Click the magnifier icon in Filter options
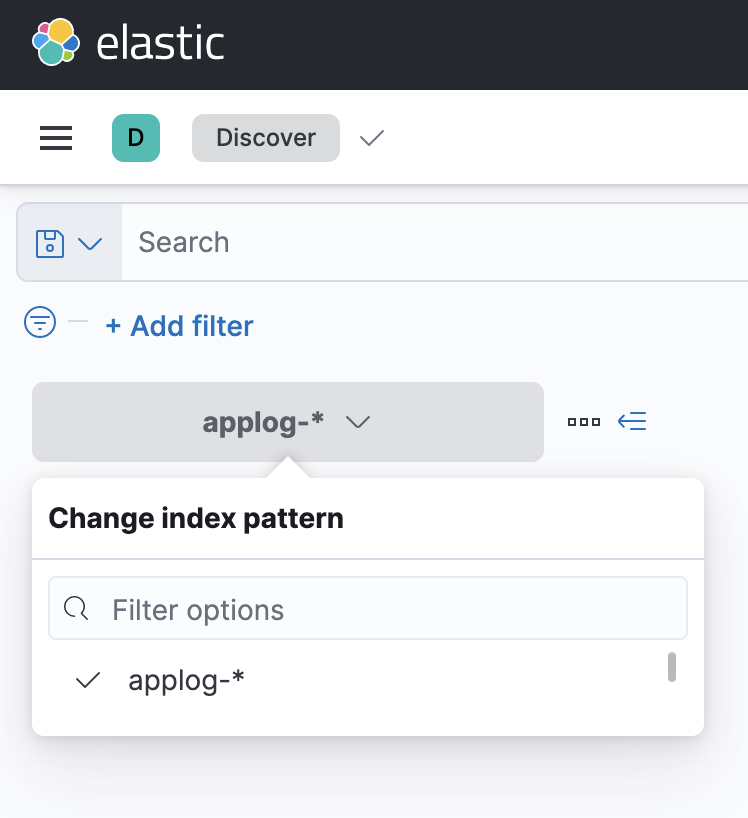This screenshot has width=748, height=818. pyautogui.click(x=76, y=608)
